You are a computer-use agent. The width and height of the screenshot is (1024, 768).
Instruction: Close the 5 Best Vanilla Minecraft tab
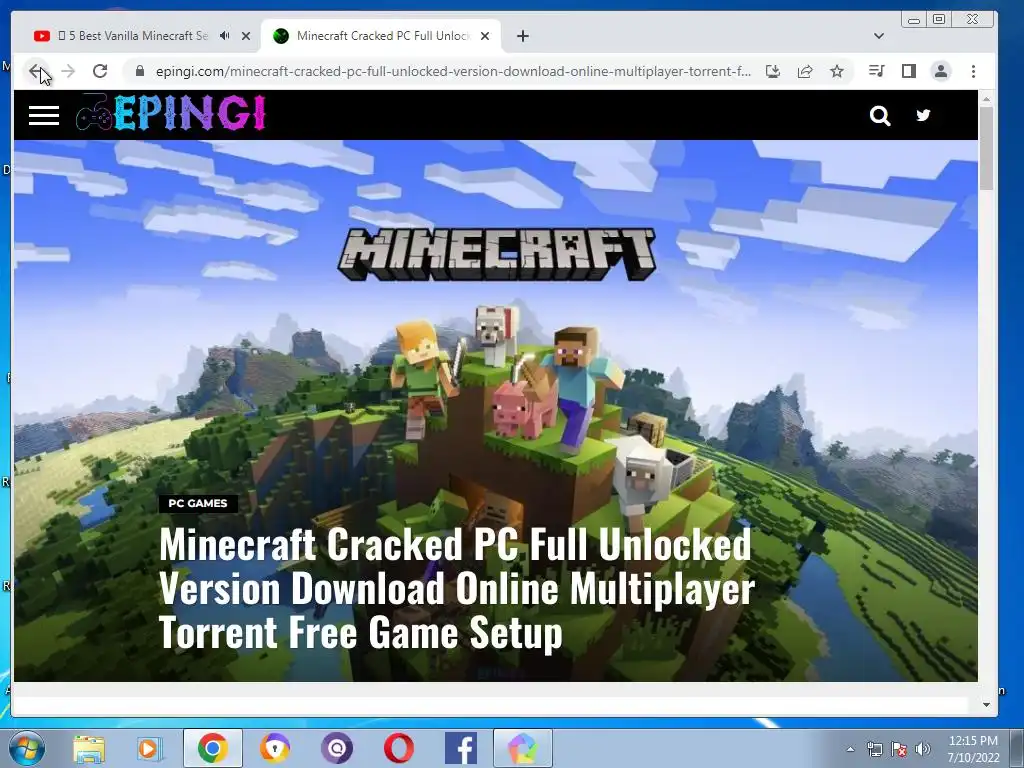point(246,36)
